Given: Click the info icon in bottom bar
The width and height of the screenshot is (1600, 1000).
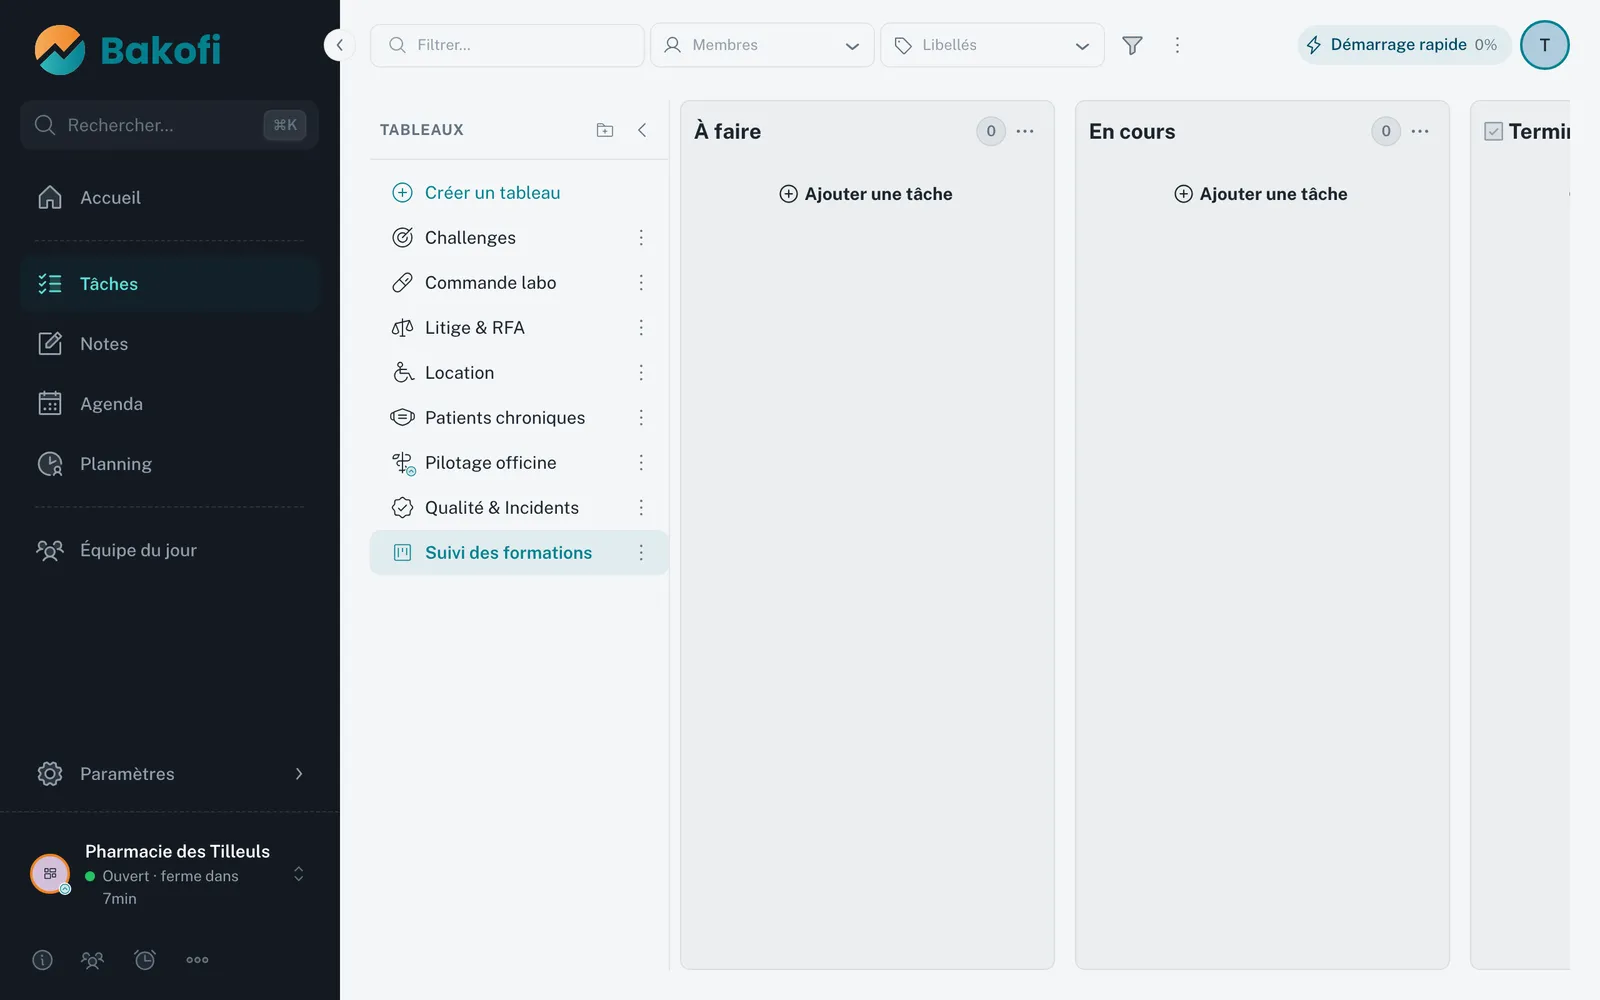Looking at the screenshot, I should (x=42, y=960).
